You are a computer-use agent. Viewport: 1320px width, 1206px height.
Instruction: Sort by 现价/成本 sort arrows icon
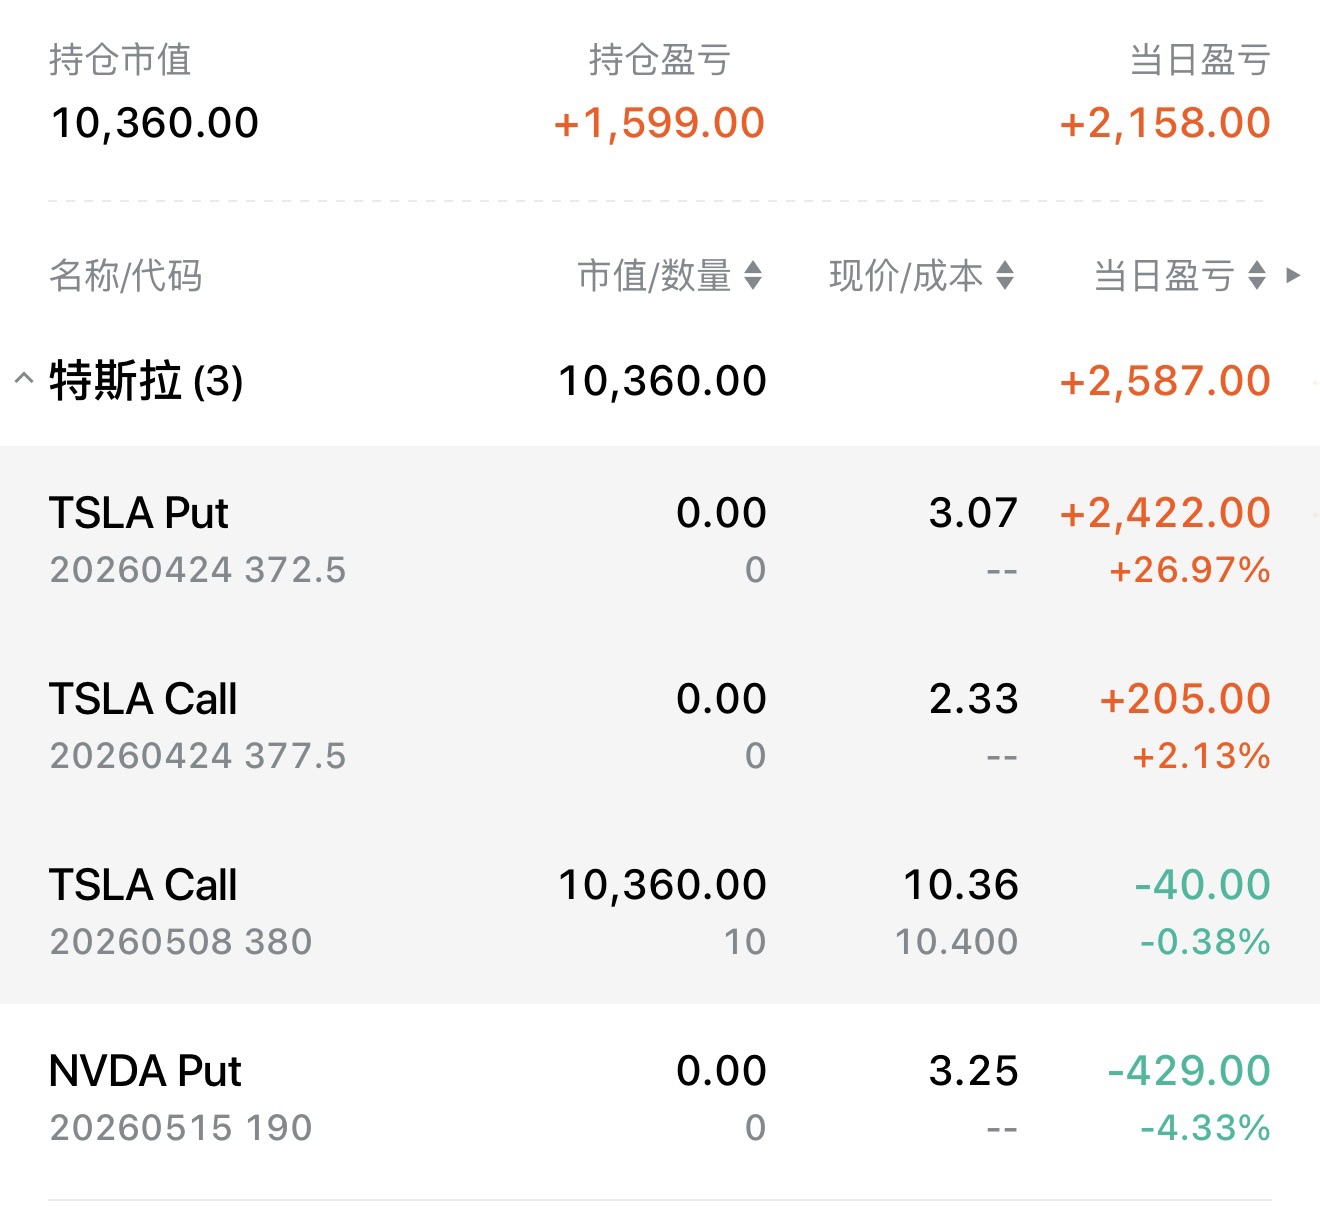point(1005,275)
